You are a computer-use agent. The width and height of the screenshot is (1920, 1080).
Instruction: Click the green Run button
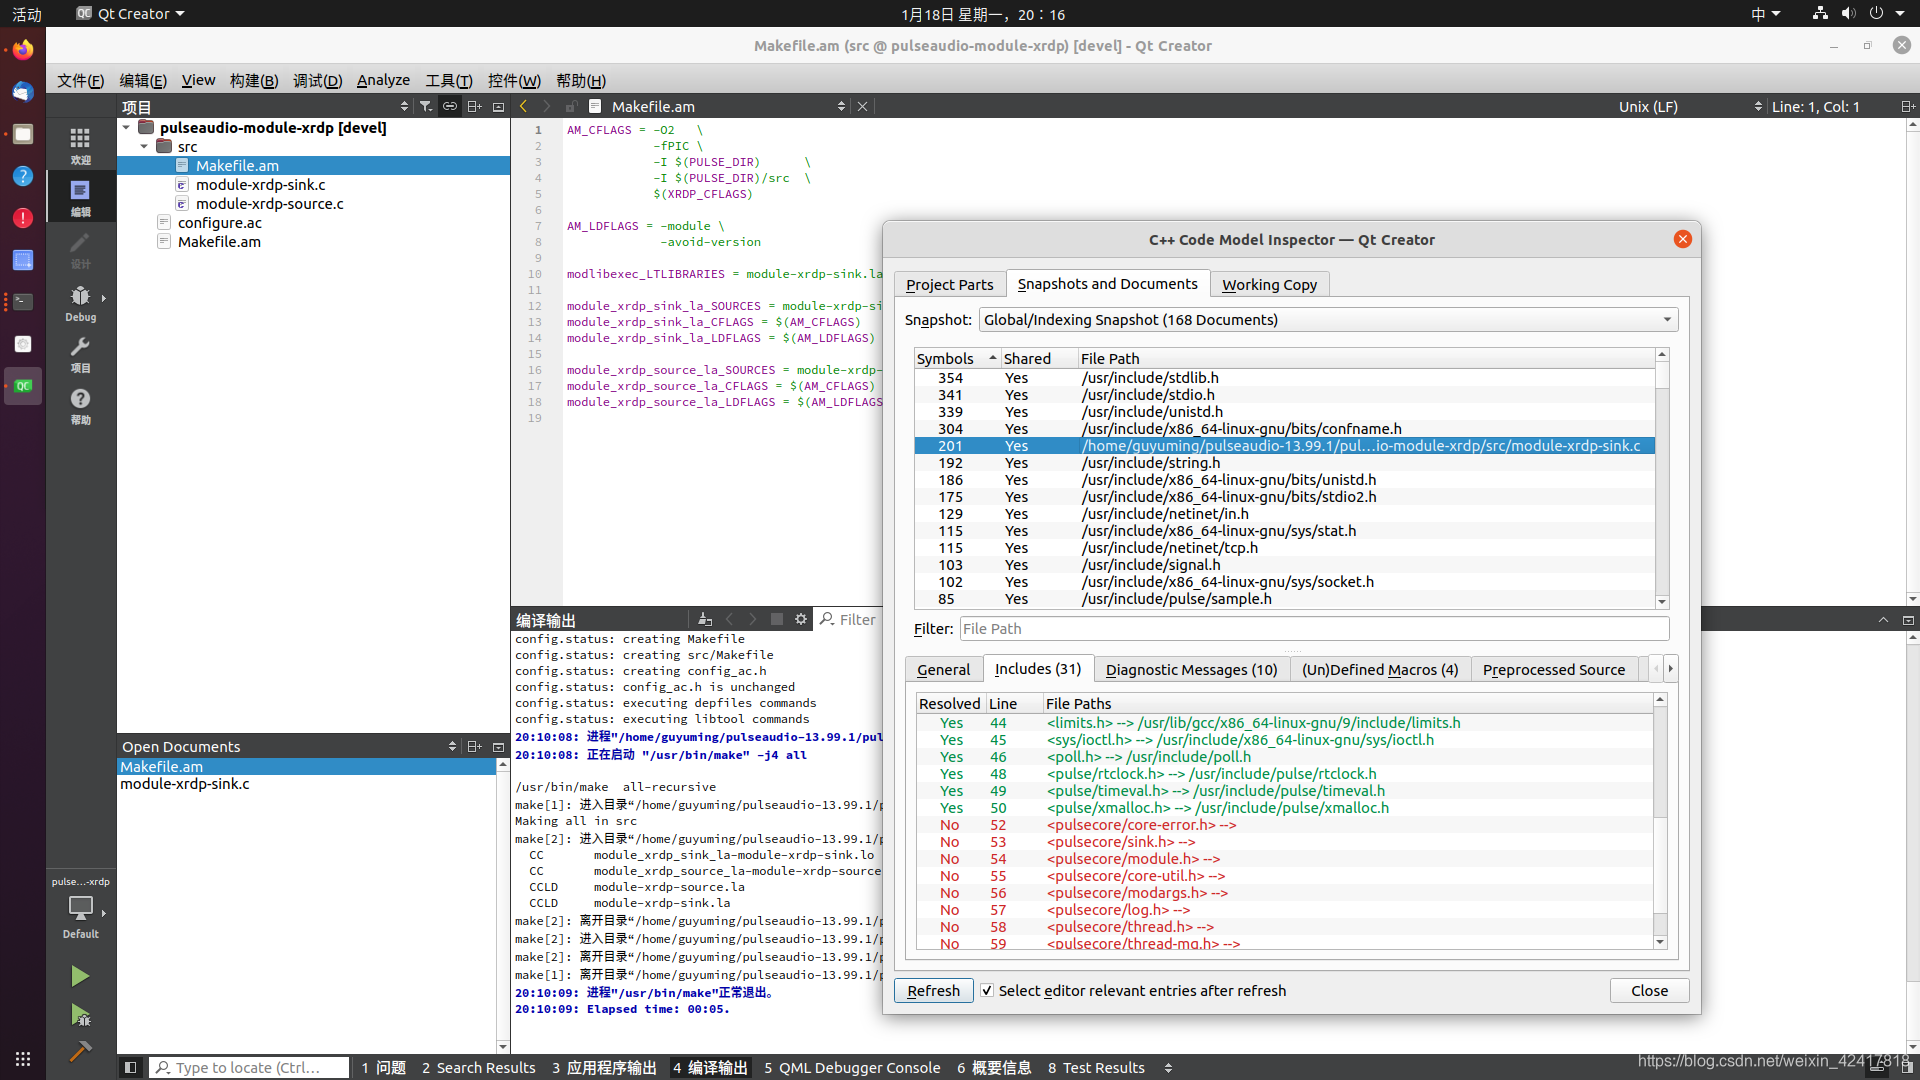tap(80, 976)
